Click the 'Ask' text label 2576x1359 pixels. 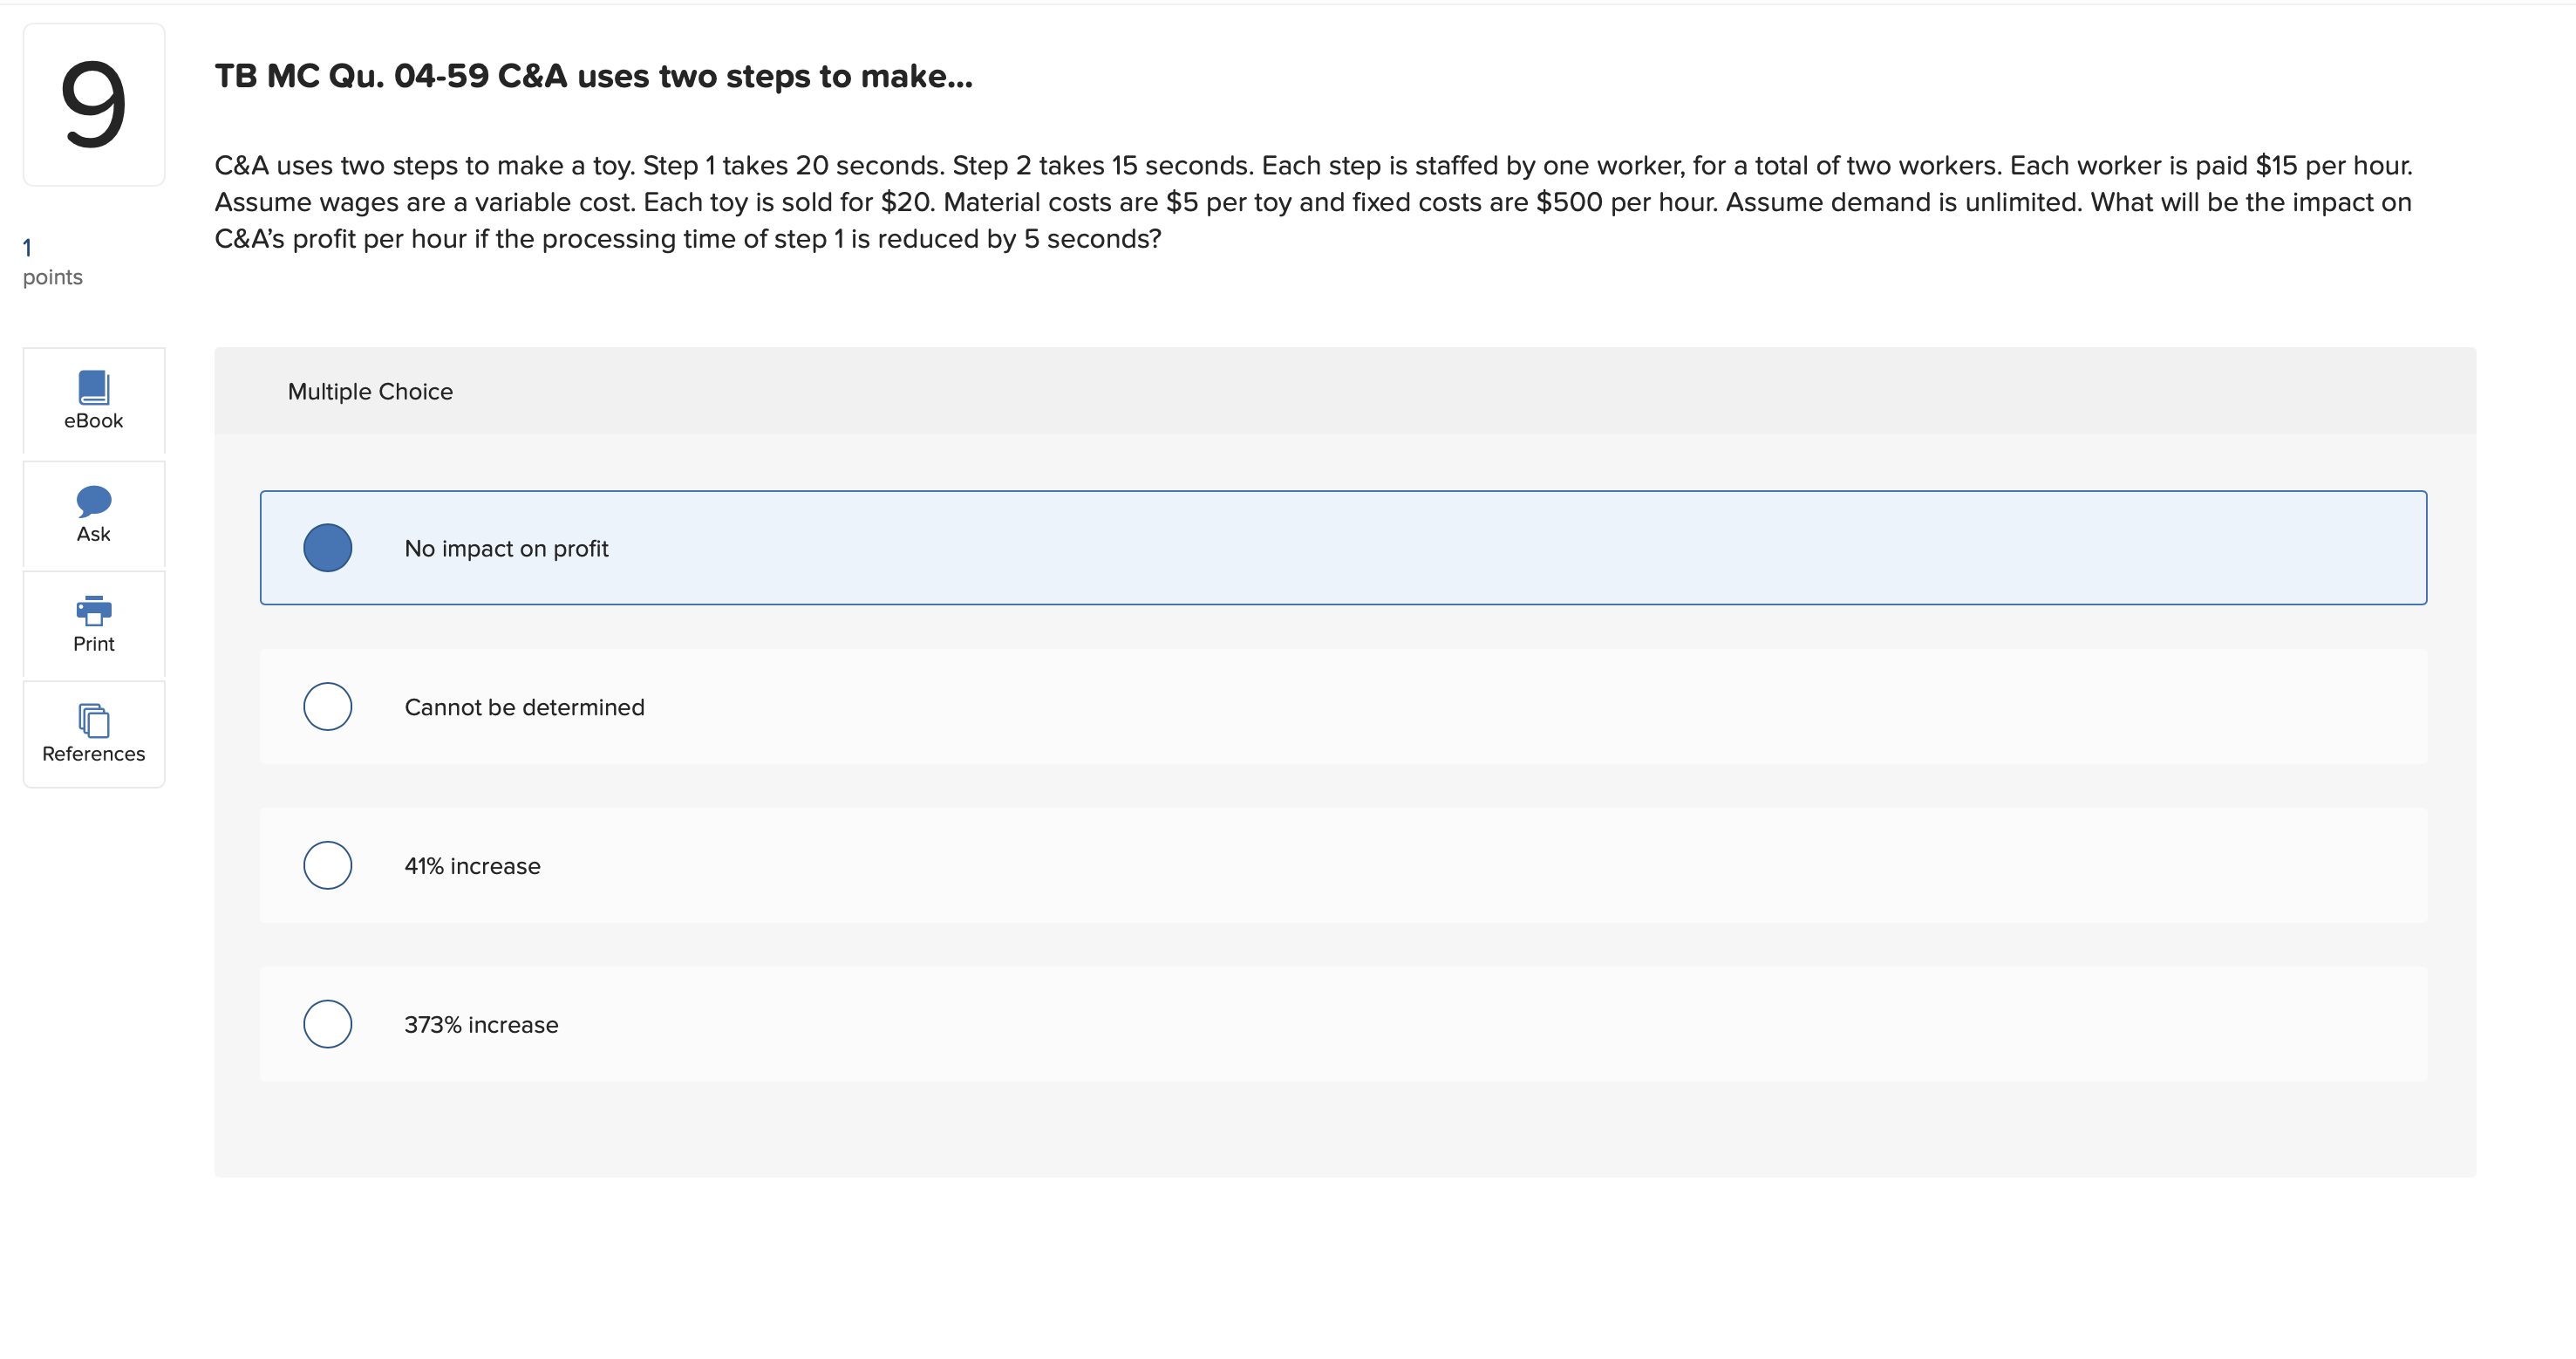pos(93,534)
